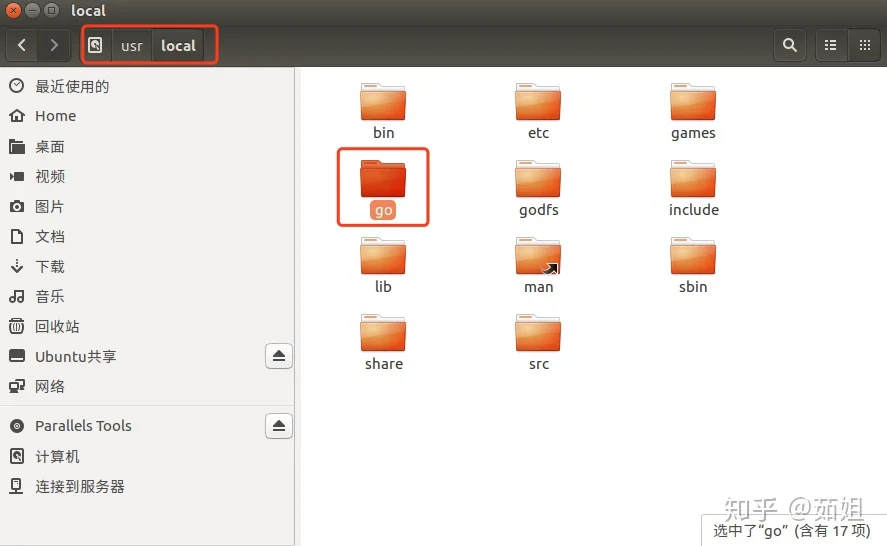Open the bin folder icon

point(383,102)
